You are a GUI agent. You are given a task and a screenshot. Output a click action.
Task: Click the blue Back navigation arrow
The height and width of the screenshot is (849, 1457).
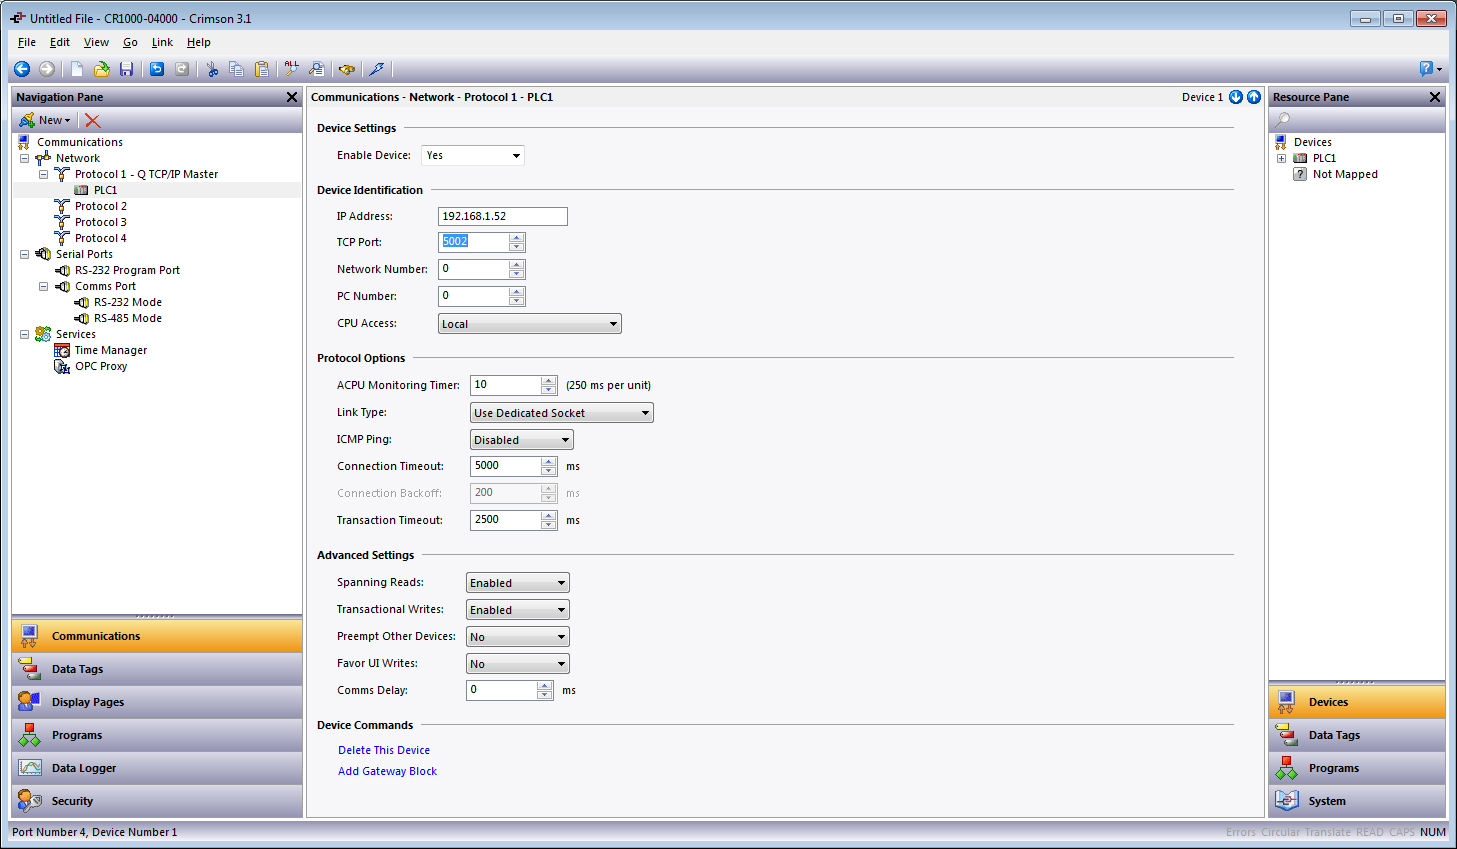pos(22,69)
